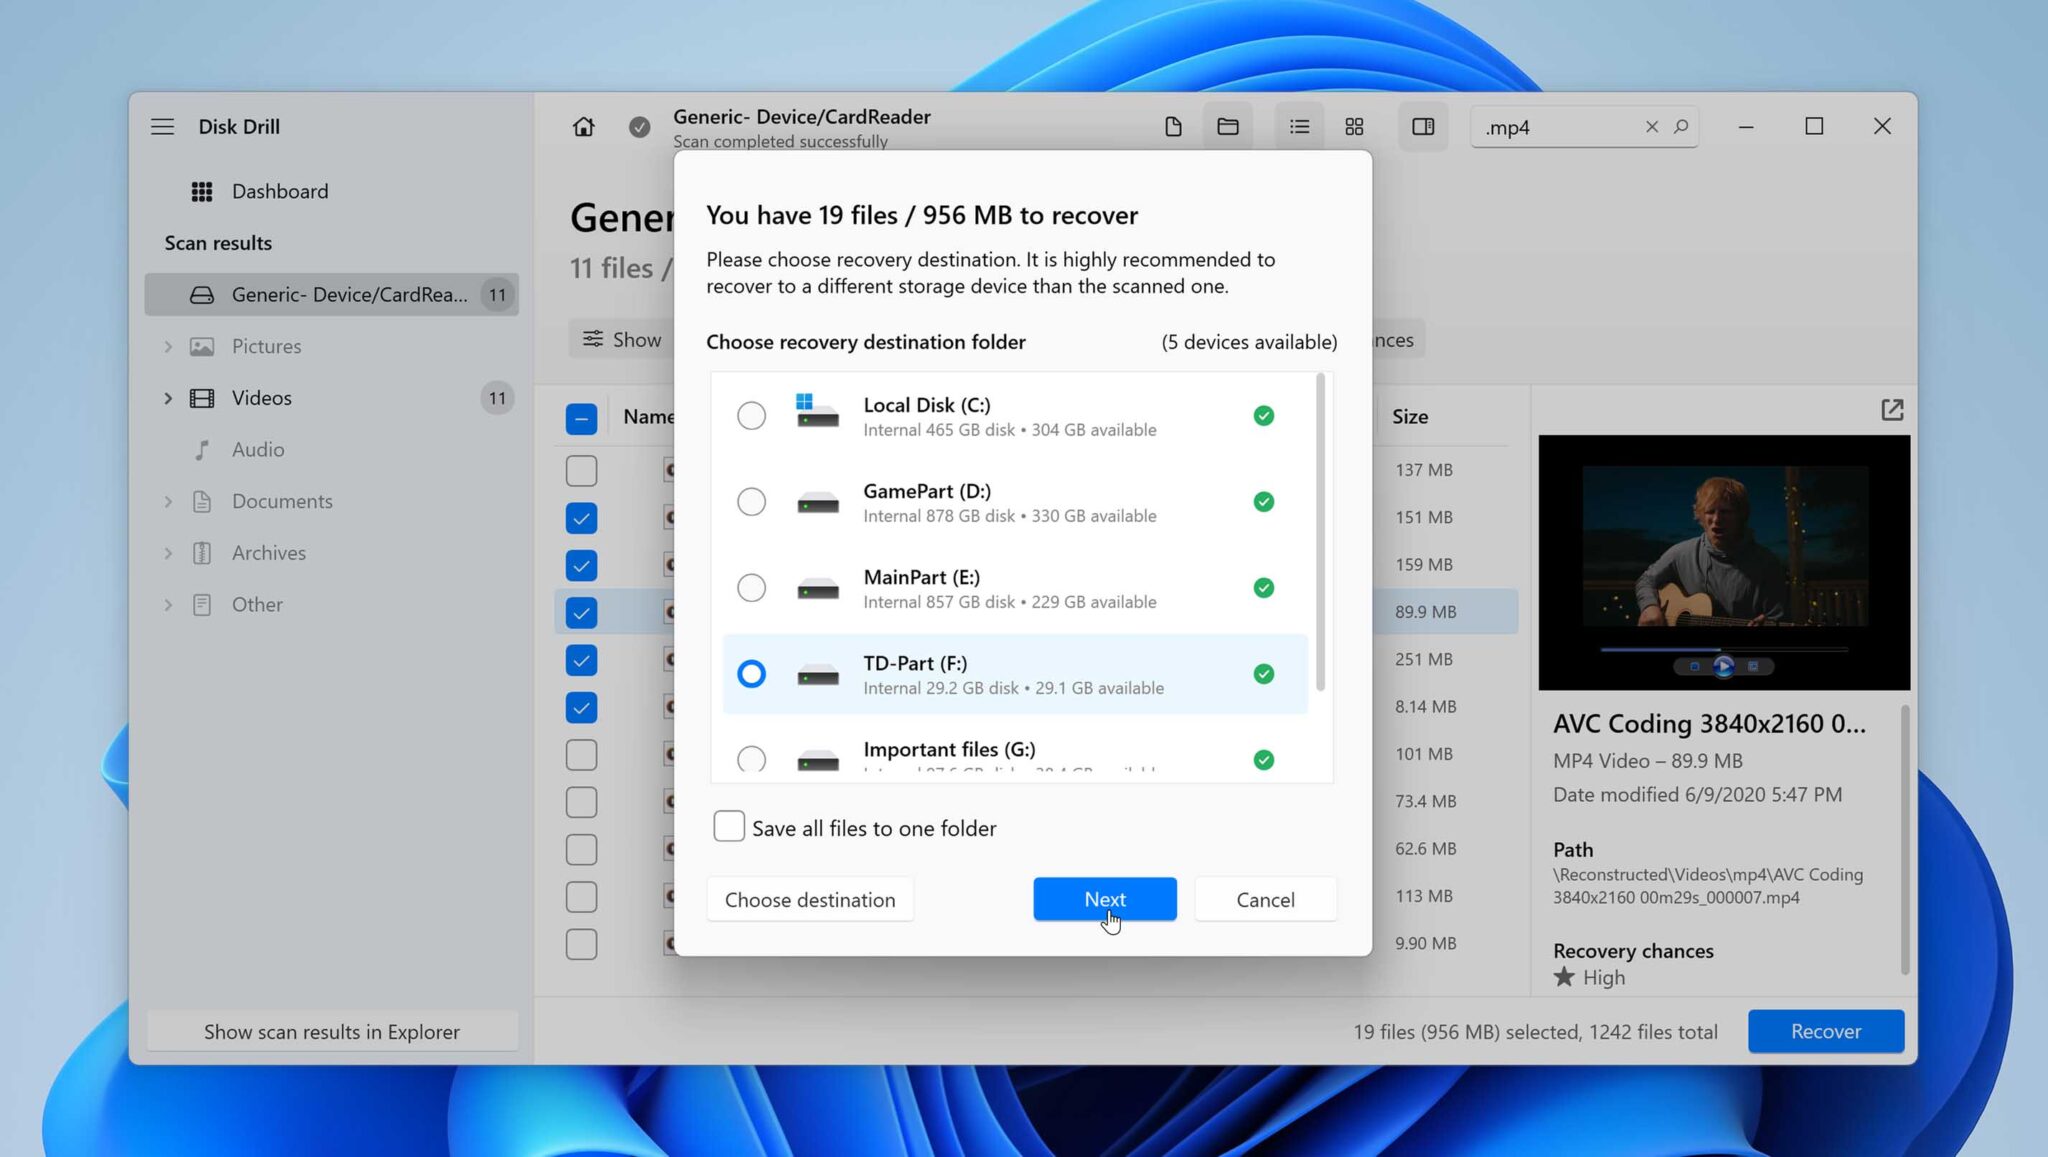Enable Save all files to one folder
This screenshot has height=1157, width=2048.
point(729,826)
